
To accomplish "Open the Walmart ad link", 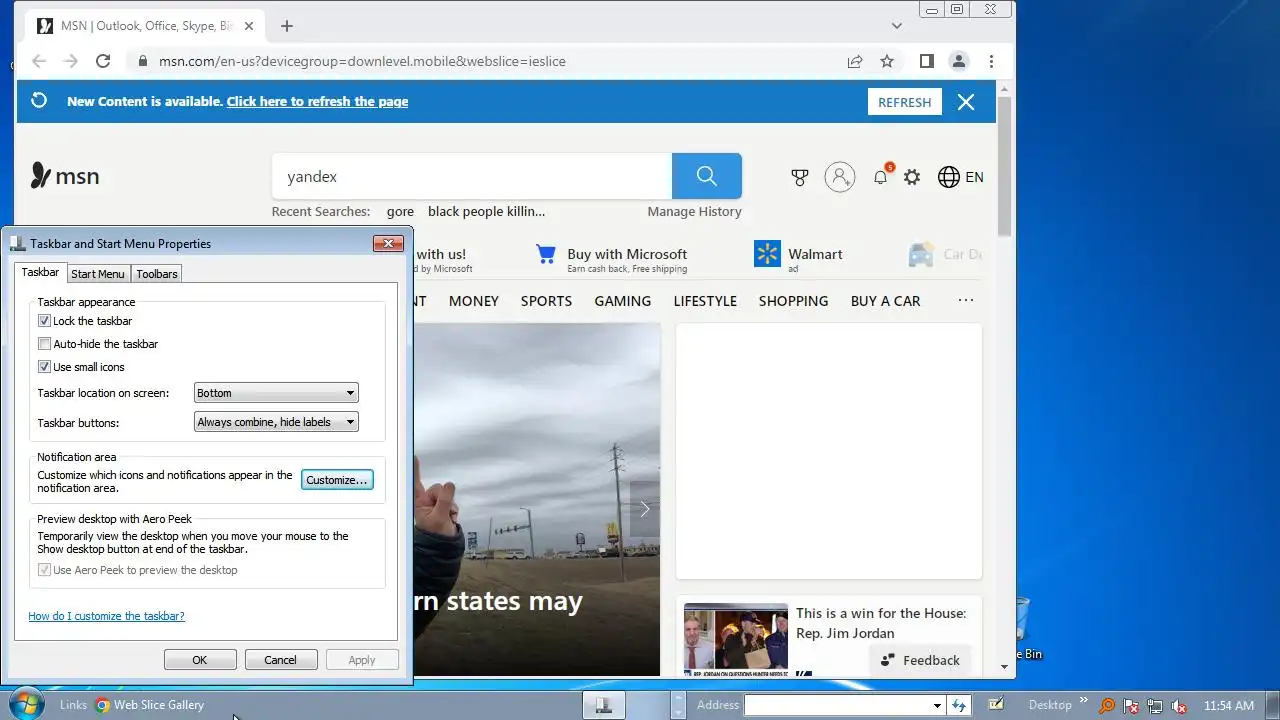I will click(x=798, y=255).
